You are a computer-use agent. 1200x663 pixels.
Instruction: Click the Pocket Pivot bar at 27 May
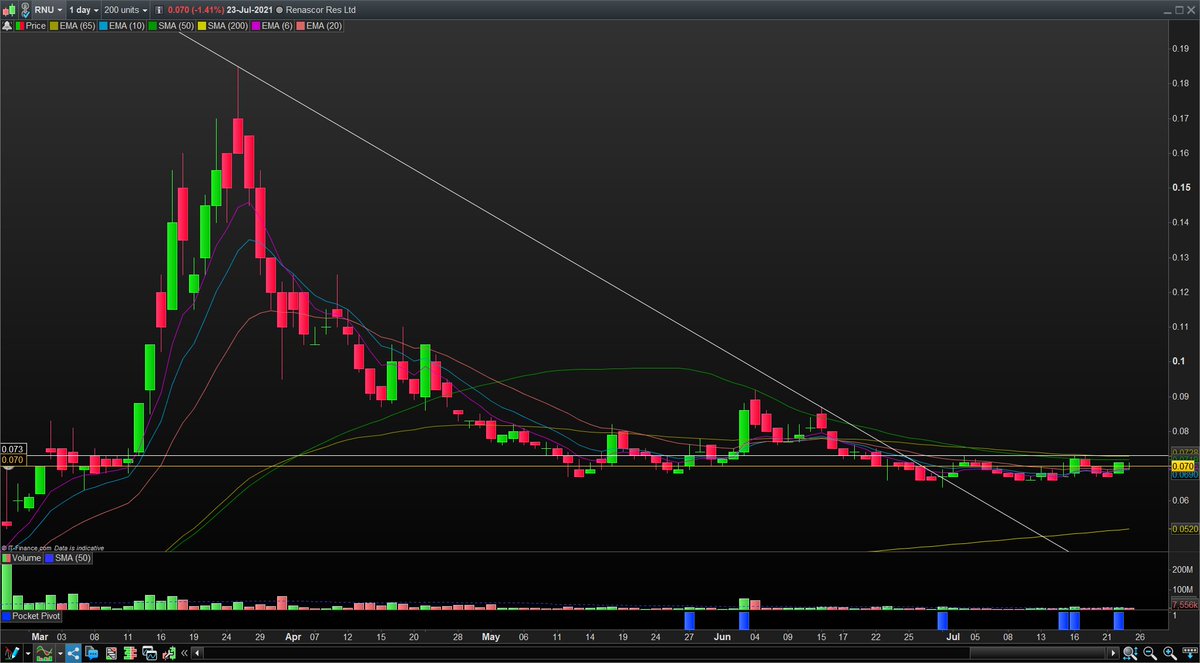click(689, 620)
